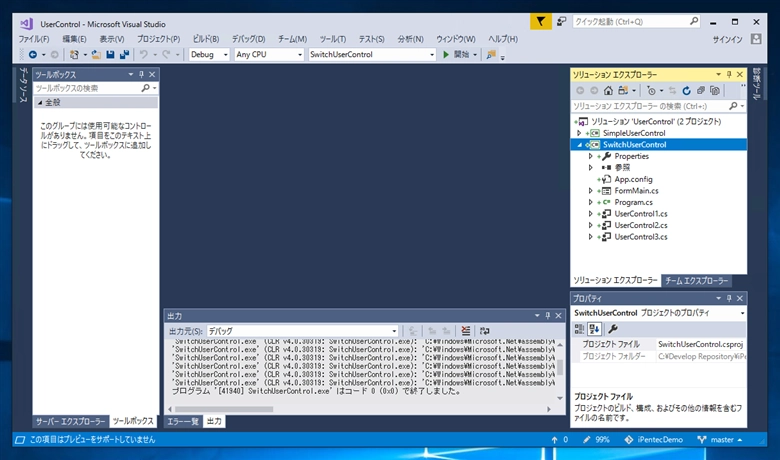
Task: Click the Find in Files toolbar icon
Action: pyautogui.click(x=491, y=55)
